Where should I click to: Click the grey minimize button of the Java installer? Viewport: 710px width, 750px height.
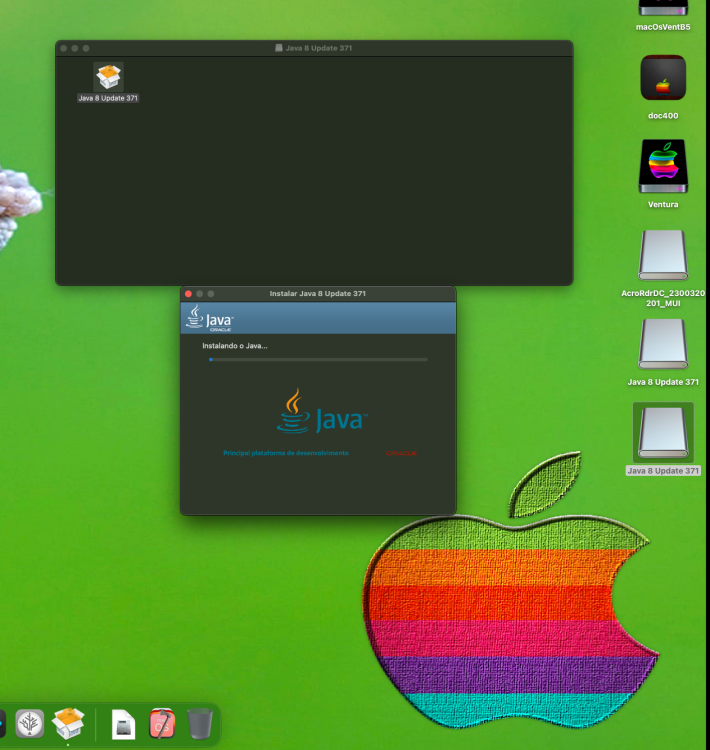(x=200, y=294)
